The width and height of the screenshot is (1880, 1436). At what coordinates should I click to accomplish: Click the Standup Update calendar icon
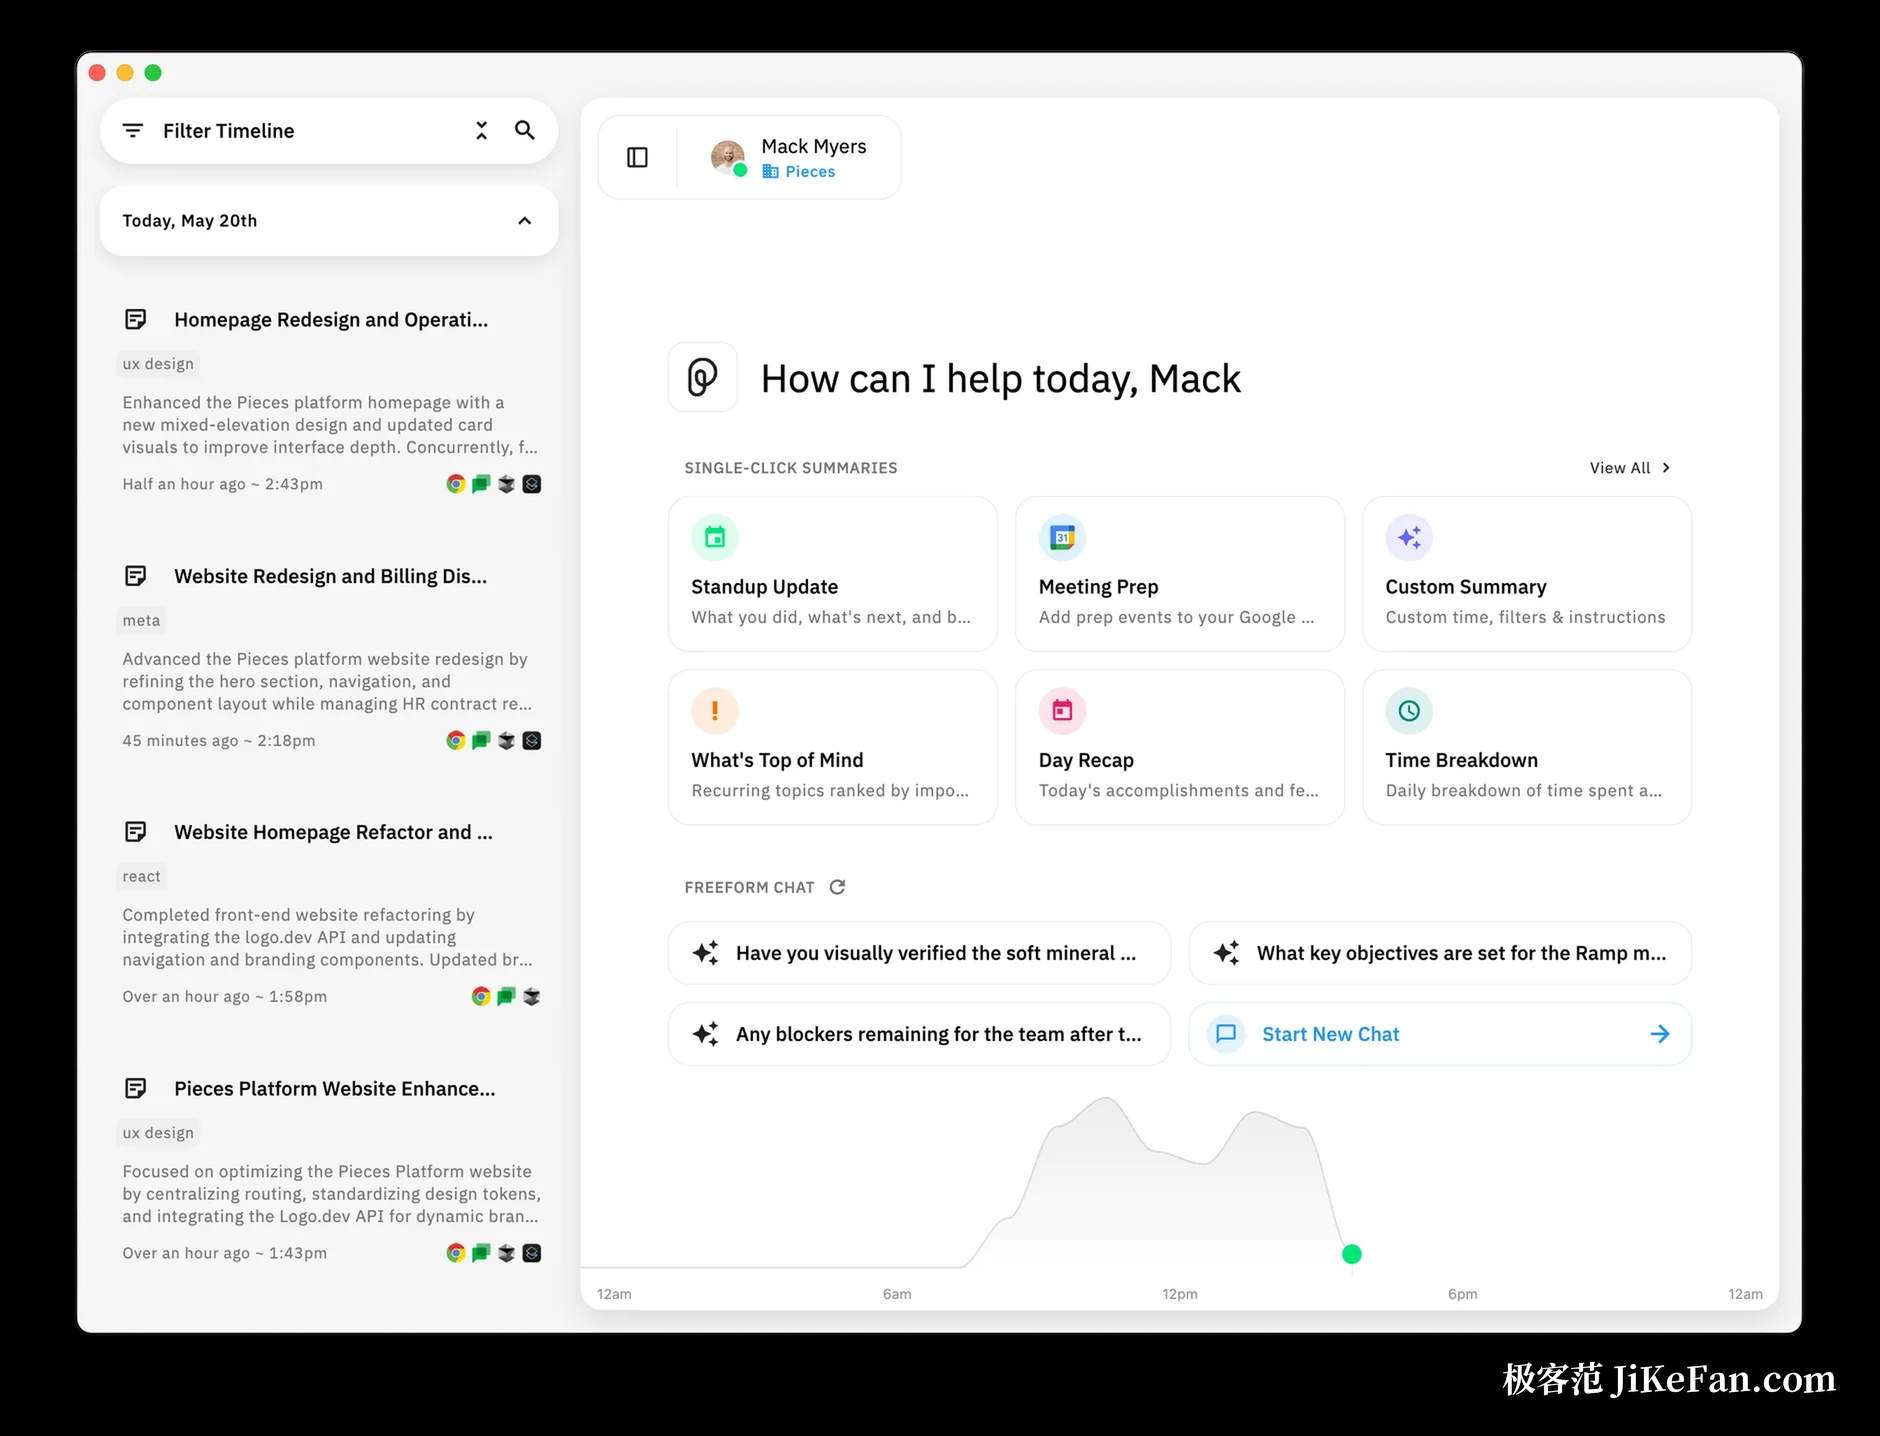(715, 538)
